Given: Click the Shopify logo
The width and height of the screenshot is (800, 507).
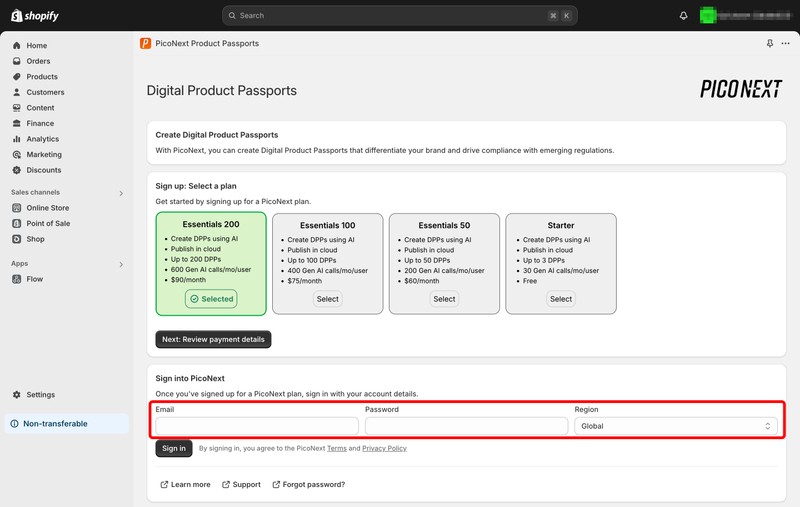Looking at the screenshot, I should coord(35,15).
